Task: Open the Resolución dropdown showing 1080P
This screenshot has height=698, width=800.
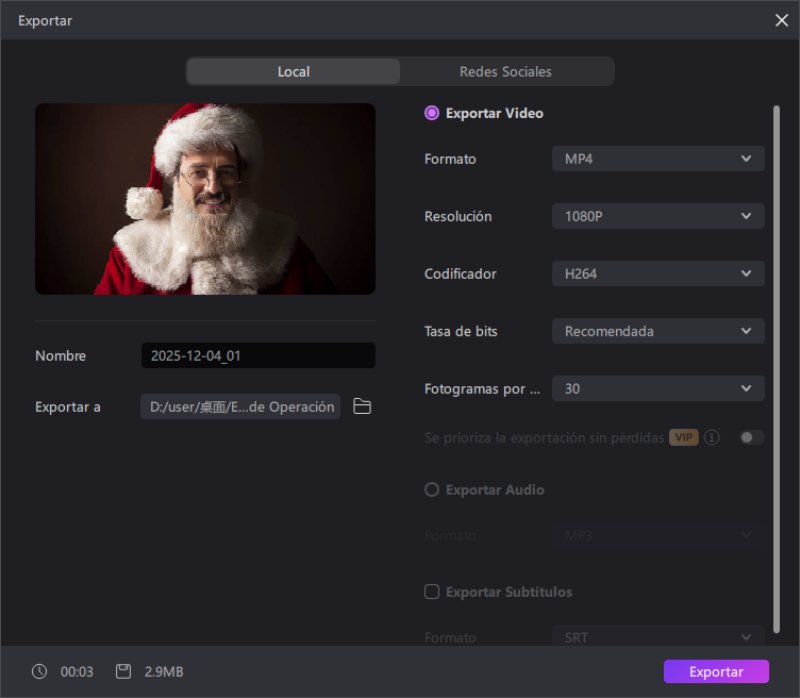Action: [658, 216]
